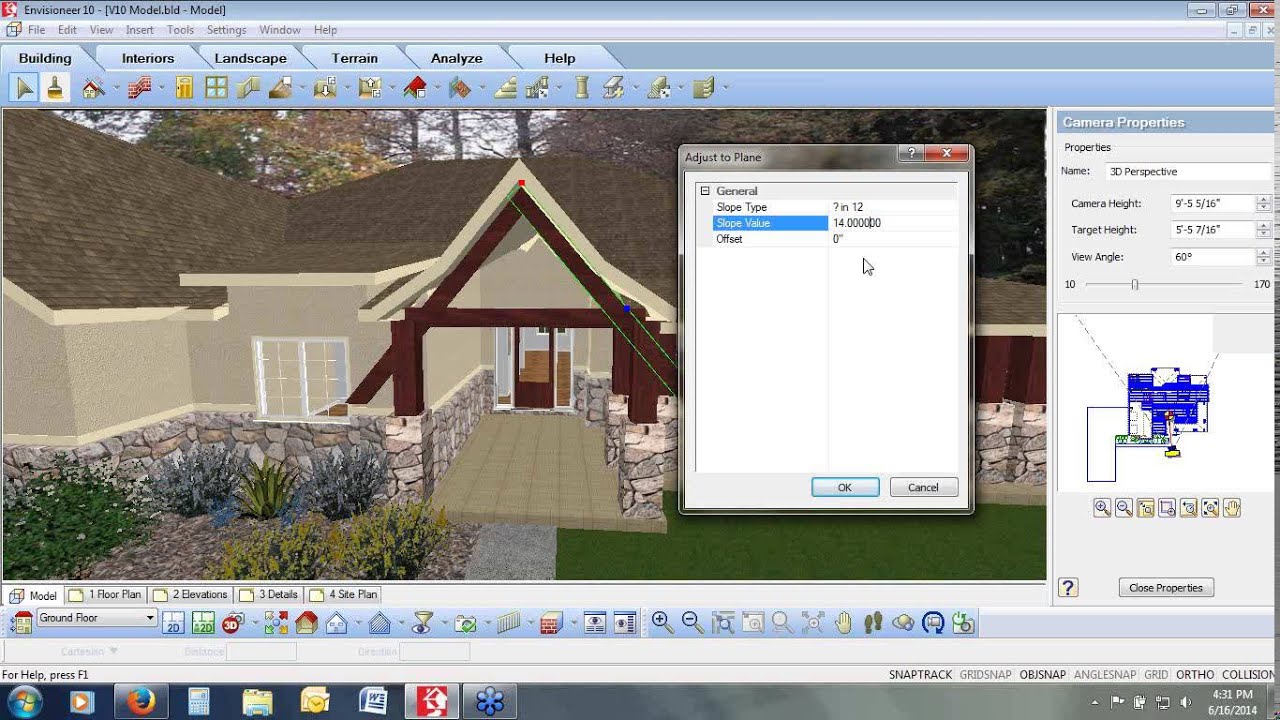Open the locations icon beside Ground Floor
The height and width of the screenshot is (720, 1280).
(x=21, y=624)
